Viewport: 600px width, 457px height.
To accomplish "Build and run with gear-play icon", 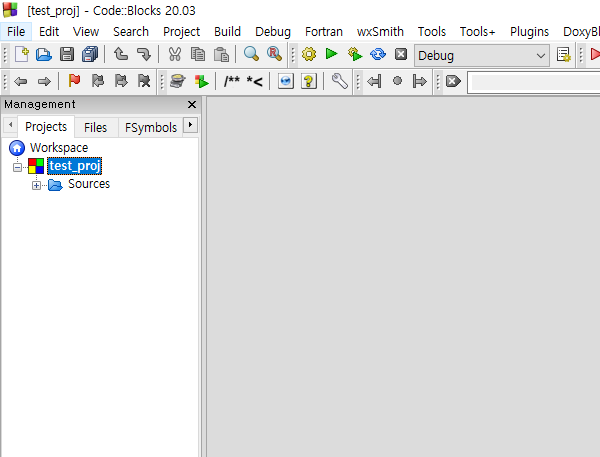I will (x=355, y=54).
